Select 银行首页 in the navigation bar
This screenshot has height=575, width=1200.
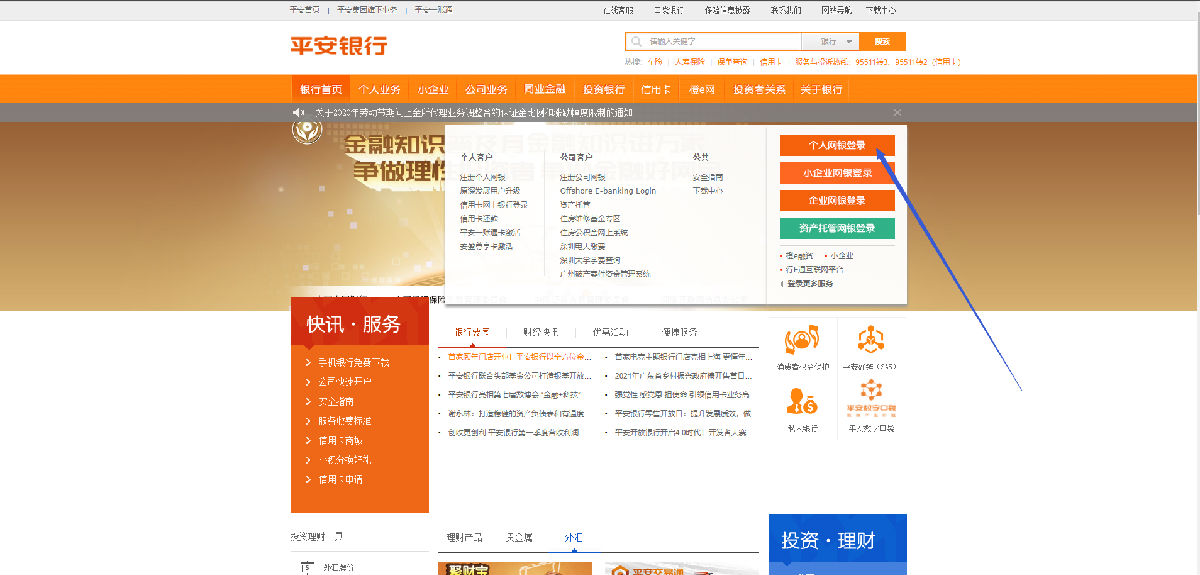click(321, 89)
